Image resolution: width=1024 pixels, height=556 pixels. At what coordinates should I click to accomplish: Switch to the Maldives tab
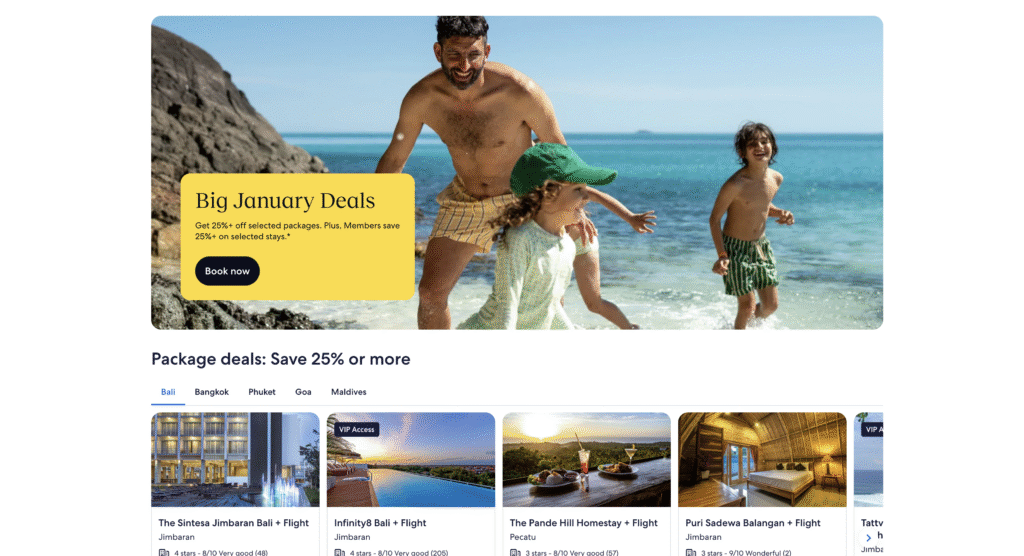pyautogui.click(x=349, y=392)
